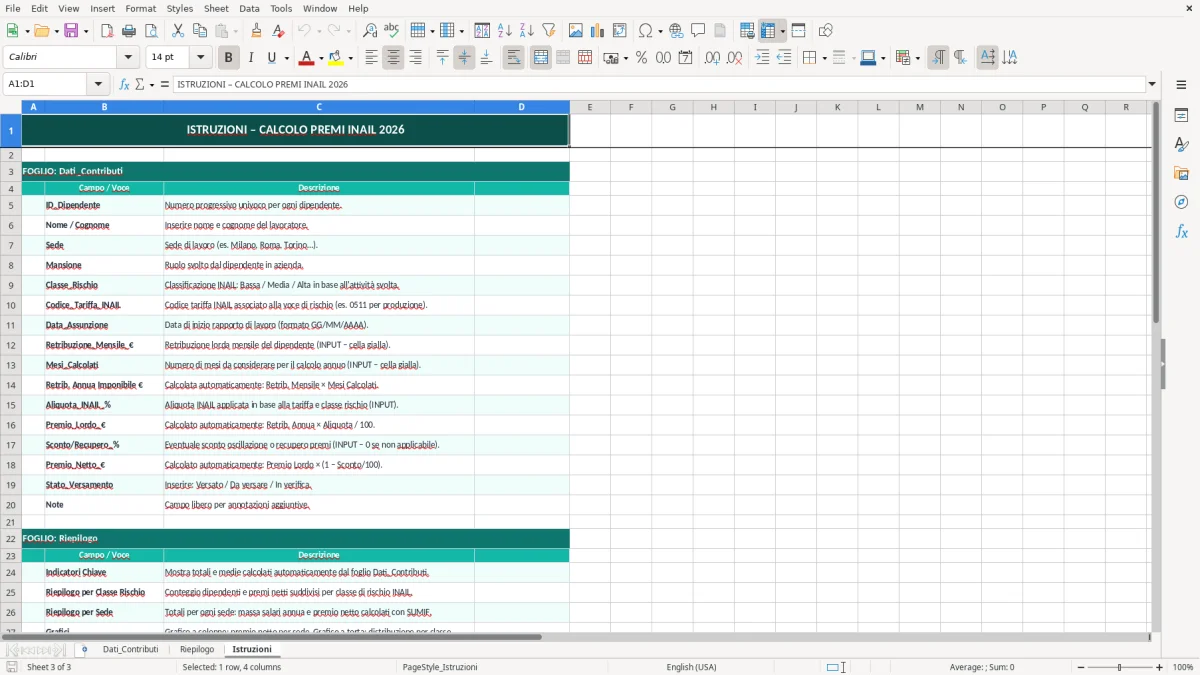
Task: Select the Clone Formatting paintbrush
Action: click(256, 31)
